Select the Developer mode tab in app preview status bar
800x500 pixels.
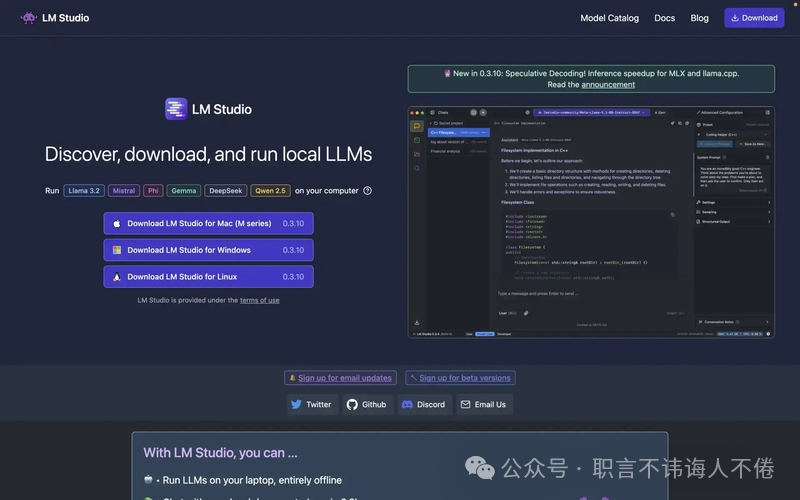pyautogui.click(x=504, y=334)
